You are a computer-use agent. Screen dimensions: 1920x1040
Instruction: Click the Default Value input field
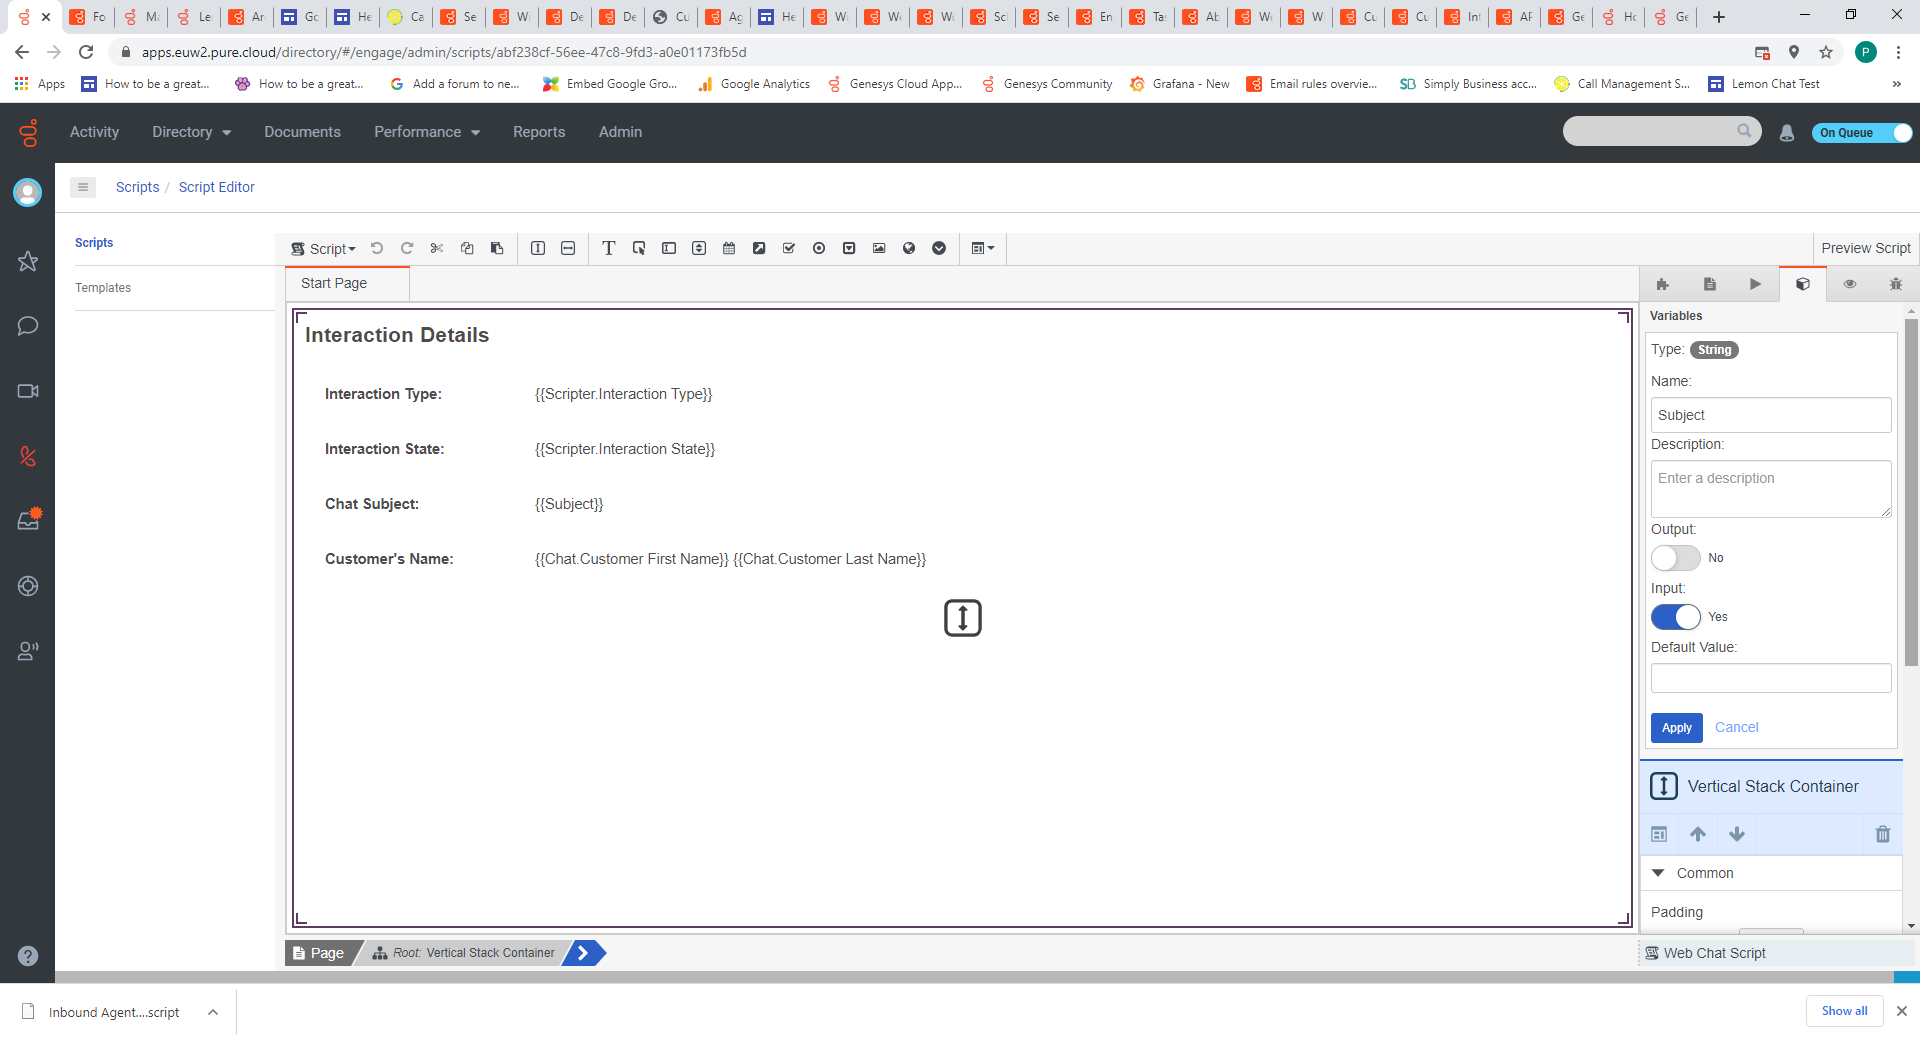point(1771,678)
